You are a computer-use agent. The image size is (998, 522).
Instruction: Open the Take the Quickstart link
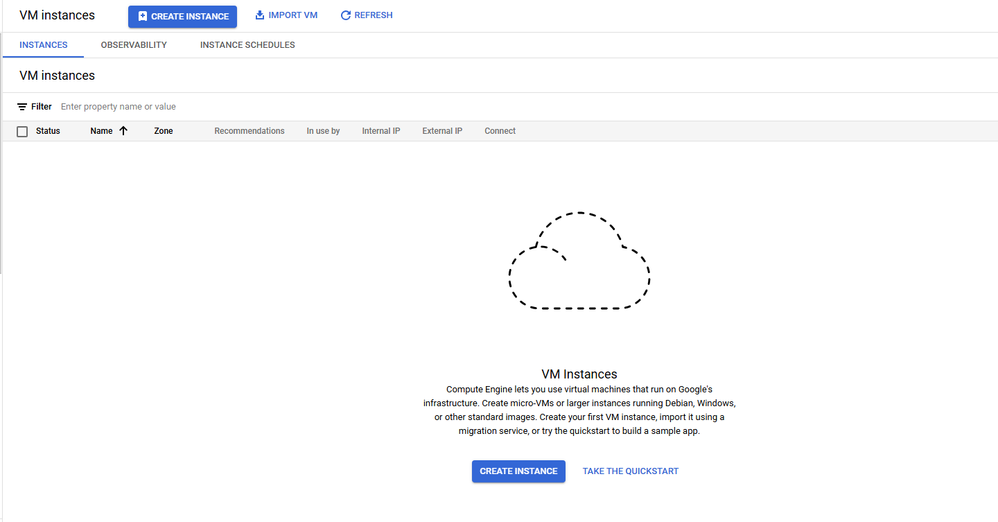point(631,472)
